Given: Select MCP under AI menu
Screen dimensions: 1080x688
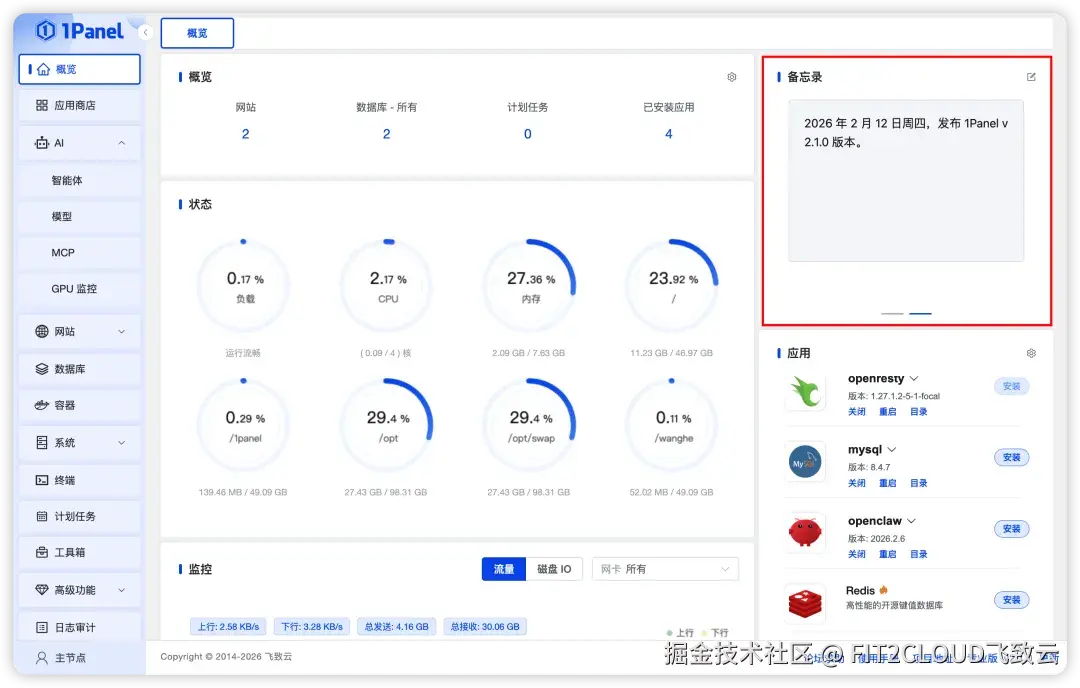Looking at the screenshot, I should pyautogui.click(x=79, y=253).
